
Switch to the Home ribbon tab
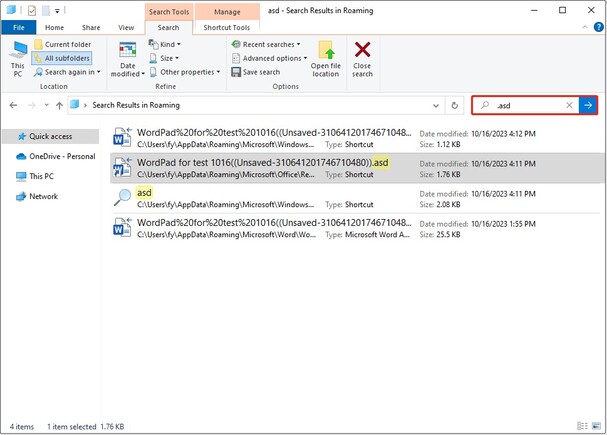54,27
